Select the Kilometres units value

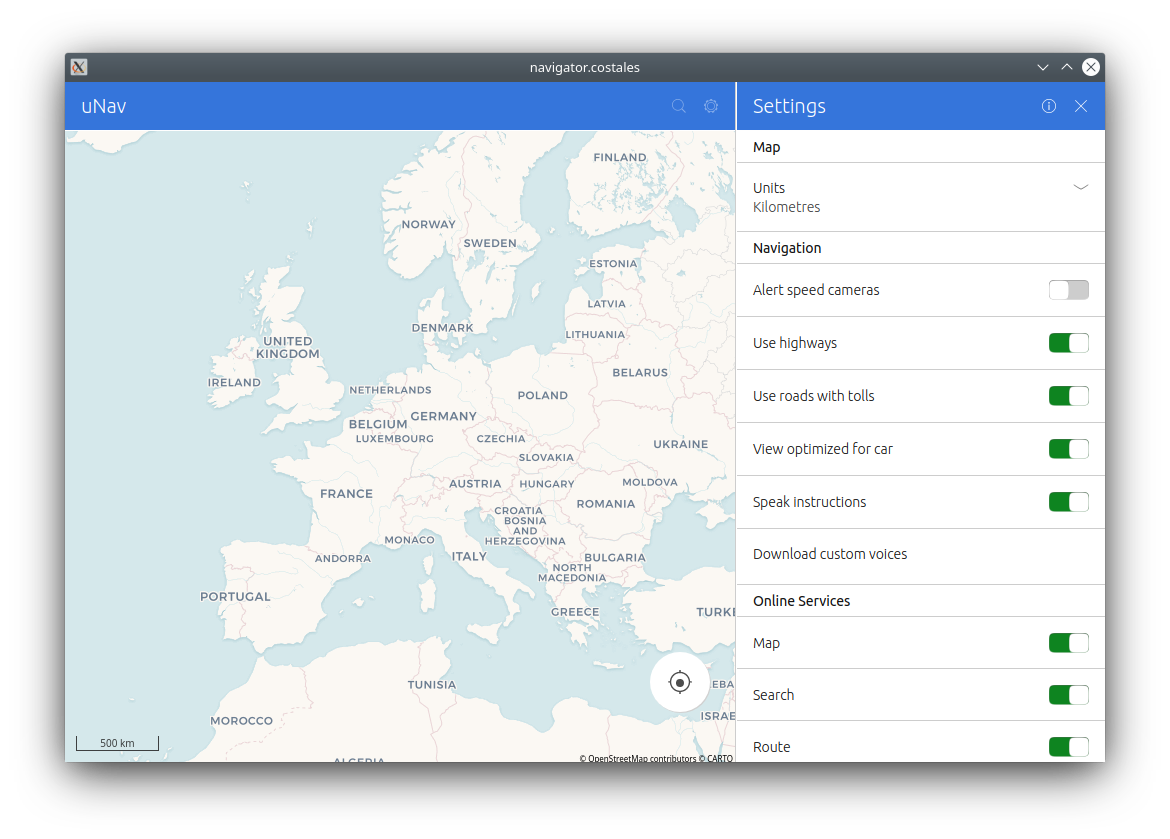coord(786,207)
